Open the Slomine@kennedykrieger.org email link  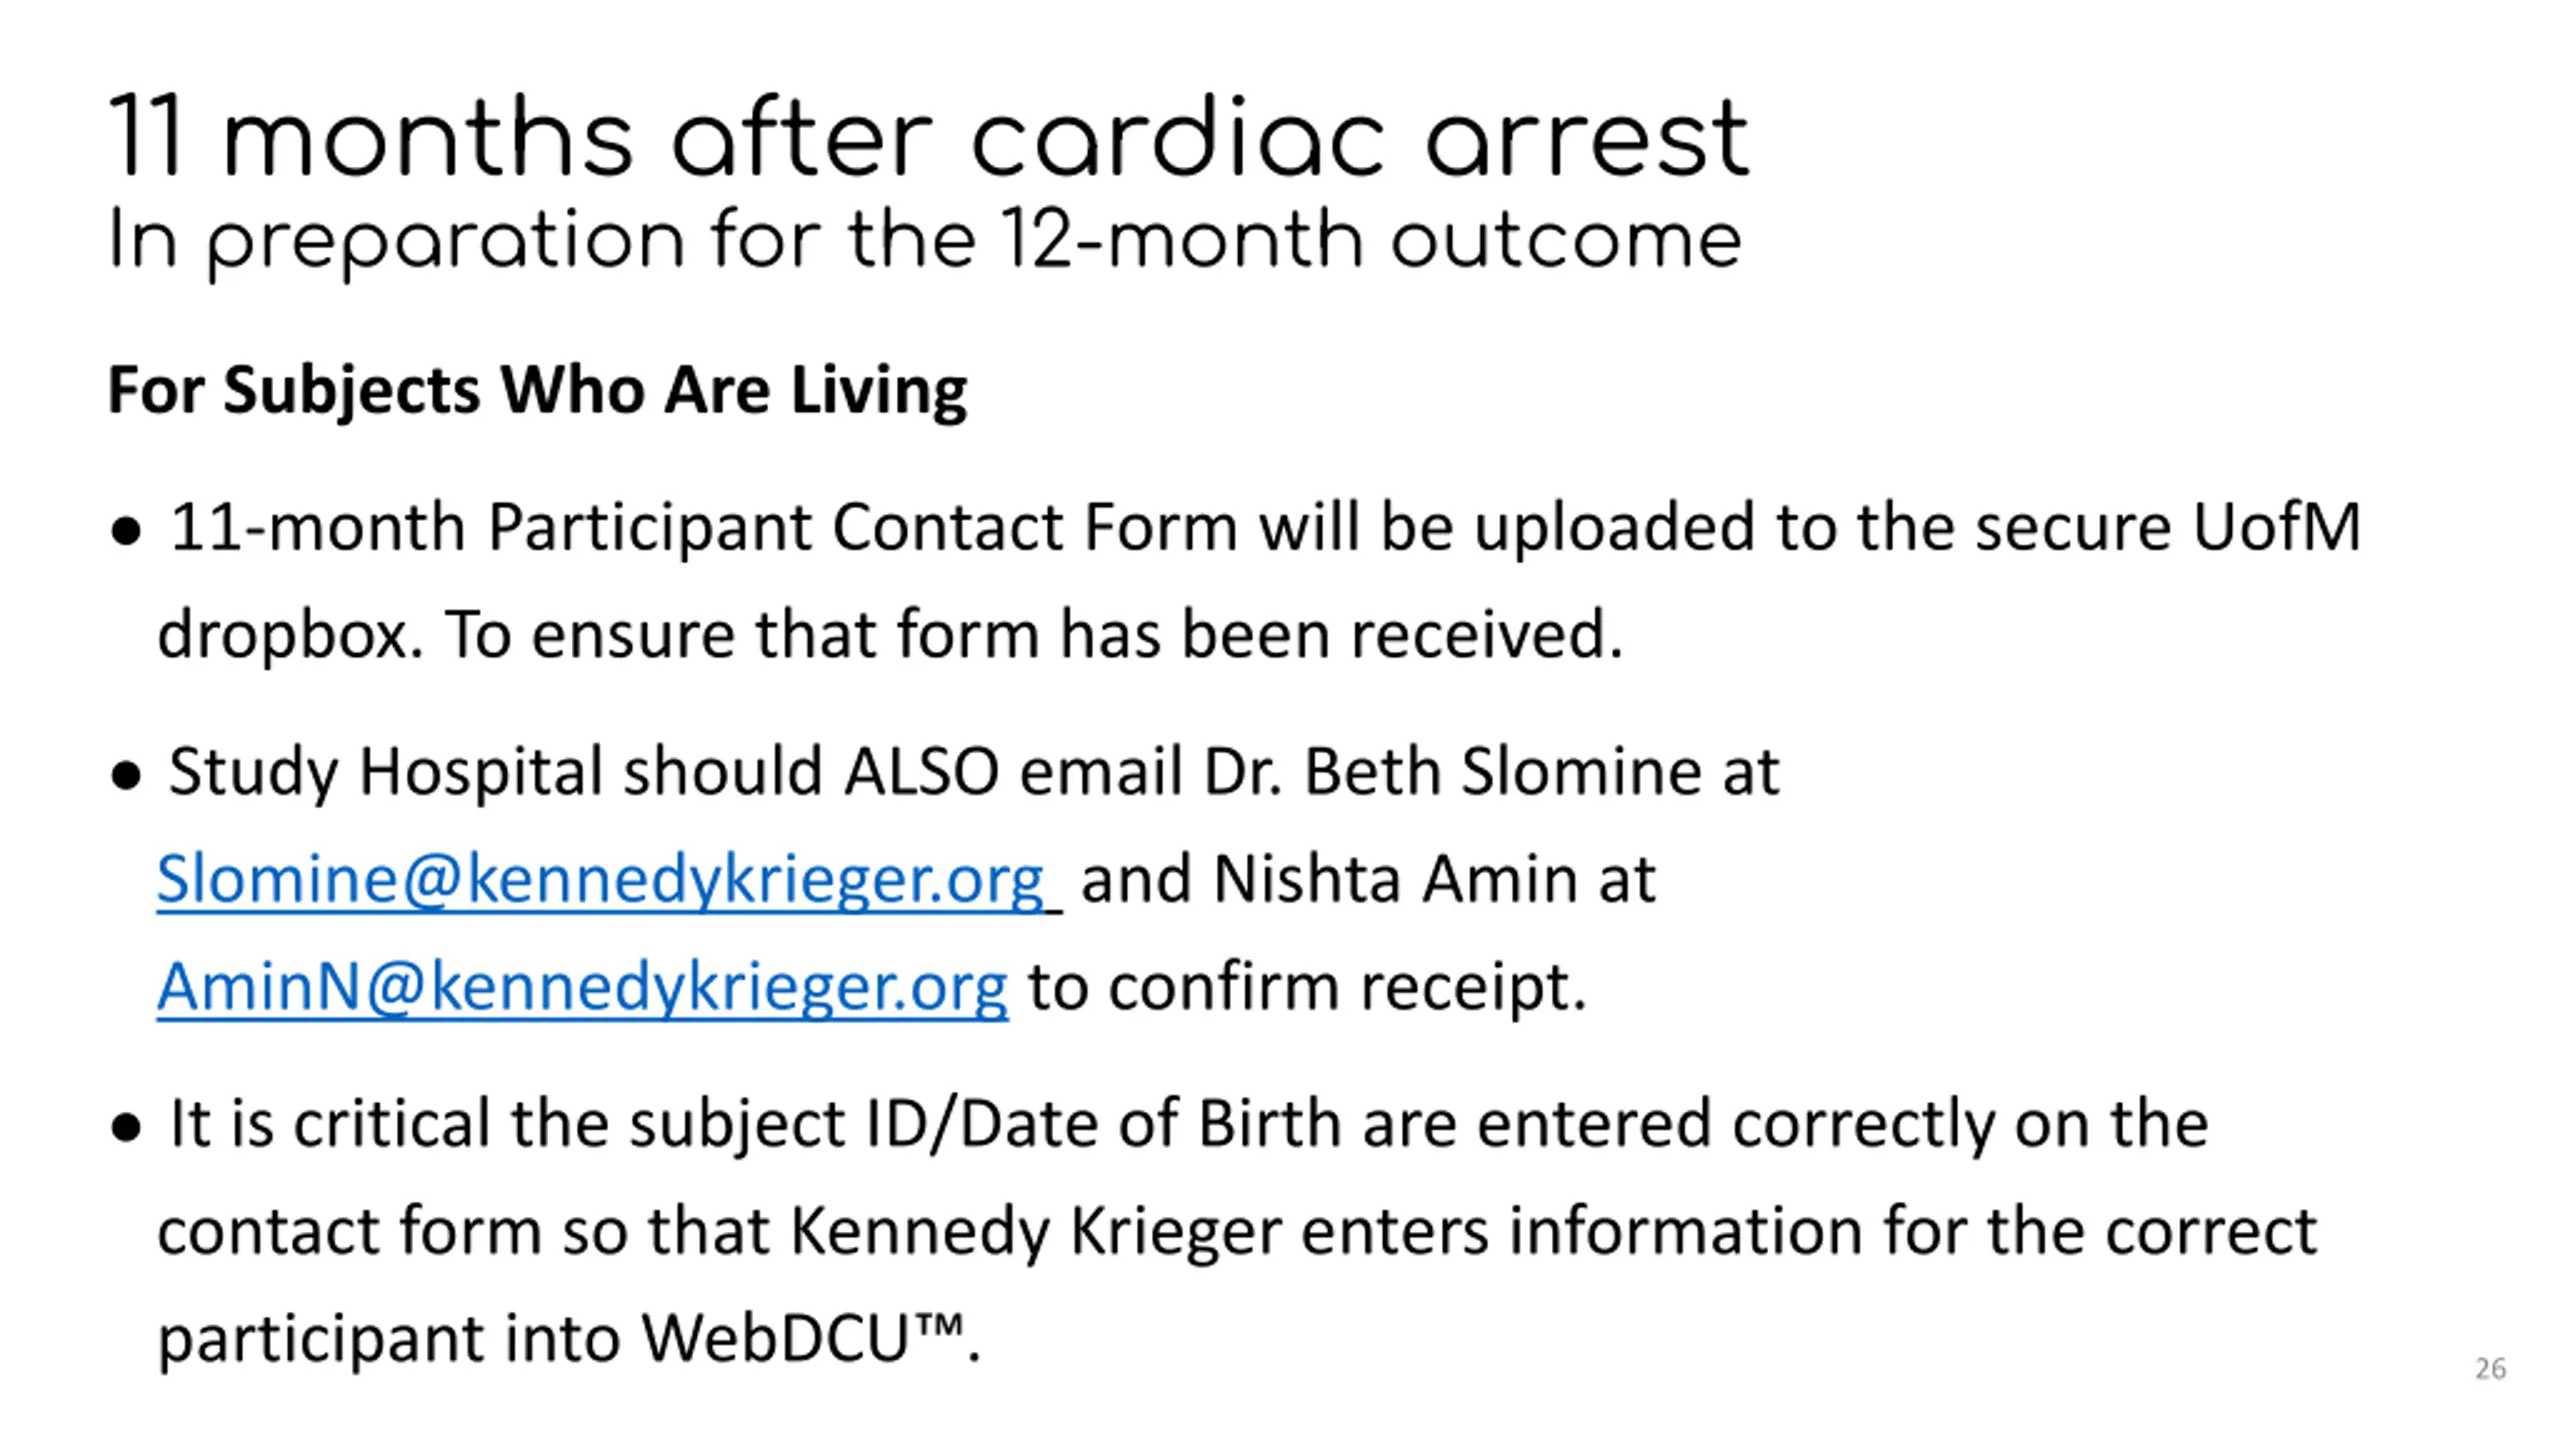click(601, 880)
